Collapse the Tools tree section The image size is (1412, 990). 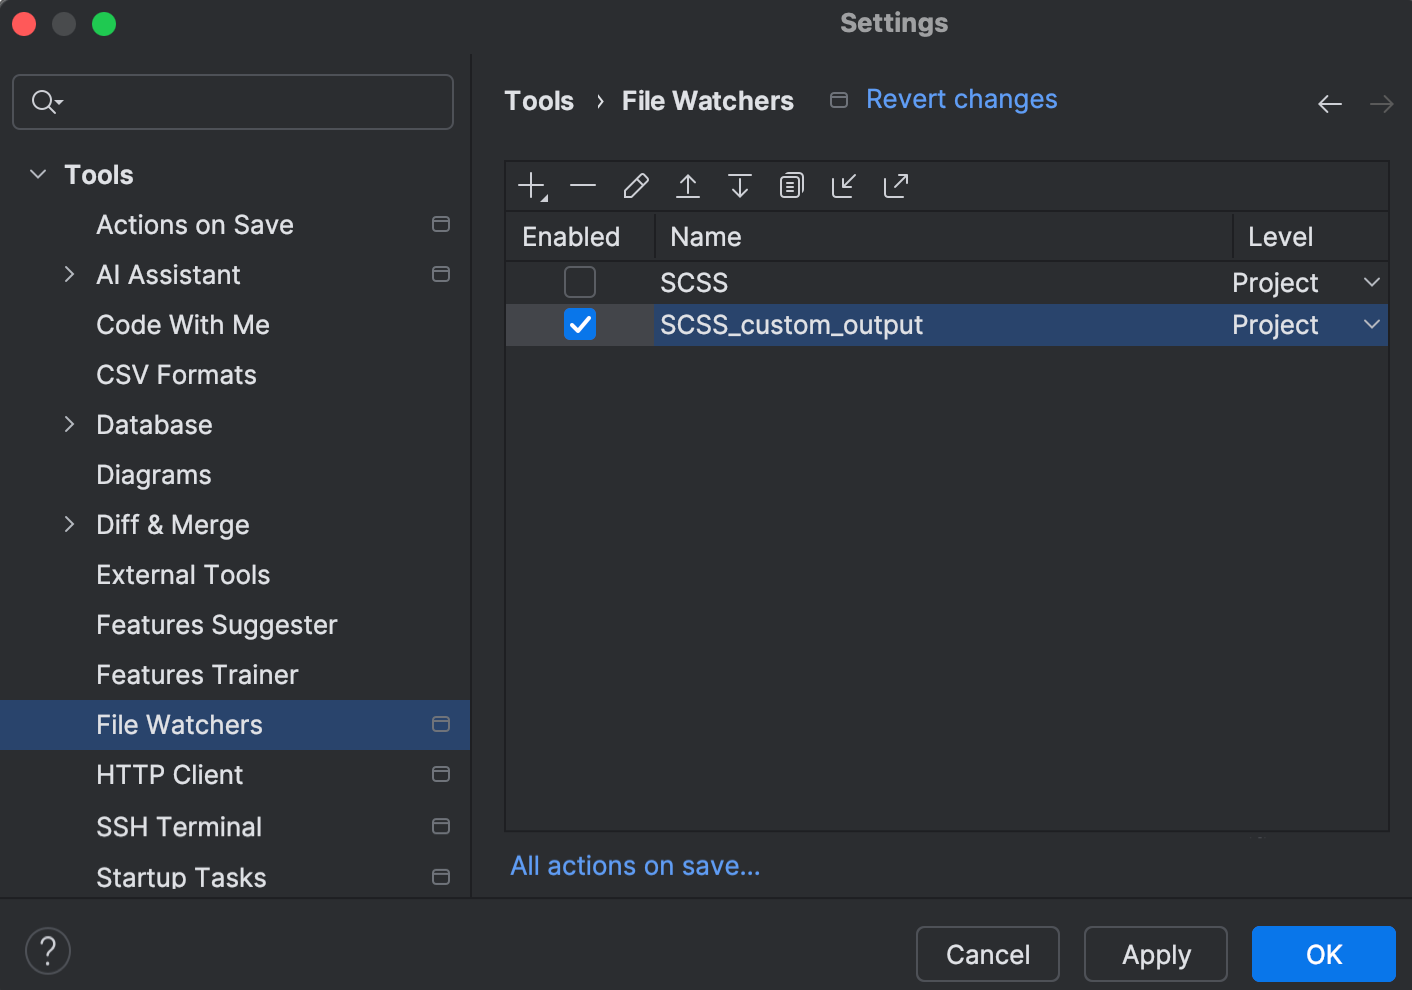pos(37,174)
